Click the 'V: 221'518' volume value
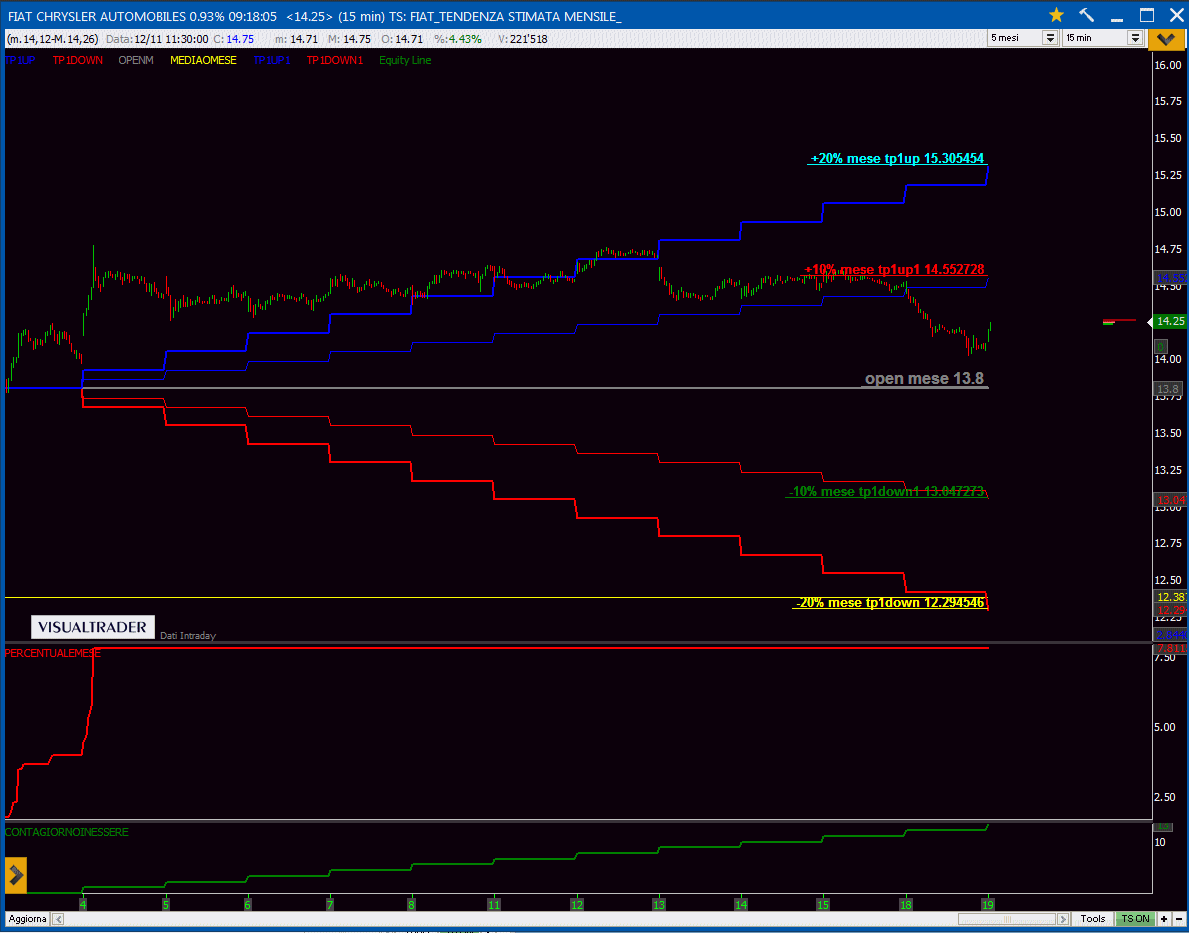Screen dimensions: 1189x933 tap(521, 39)
